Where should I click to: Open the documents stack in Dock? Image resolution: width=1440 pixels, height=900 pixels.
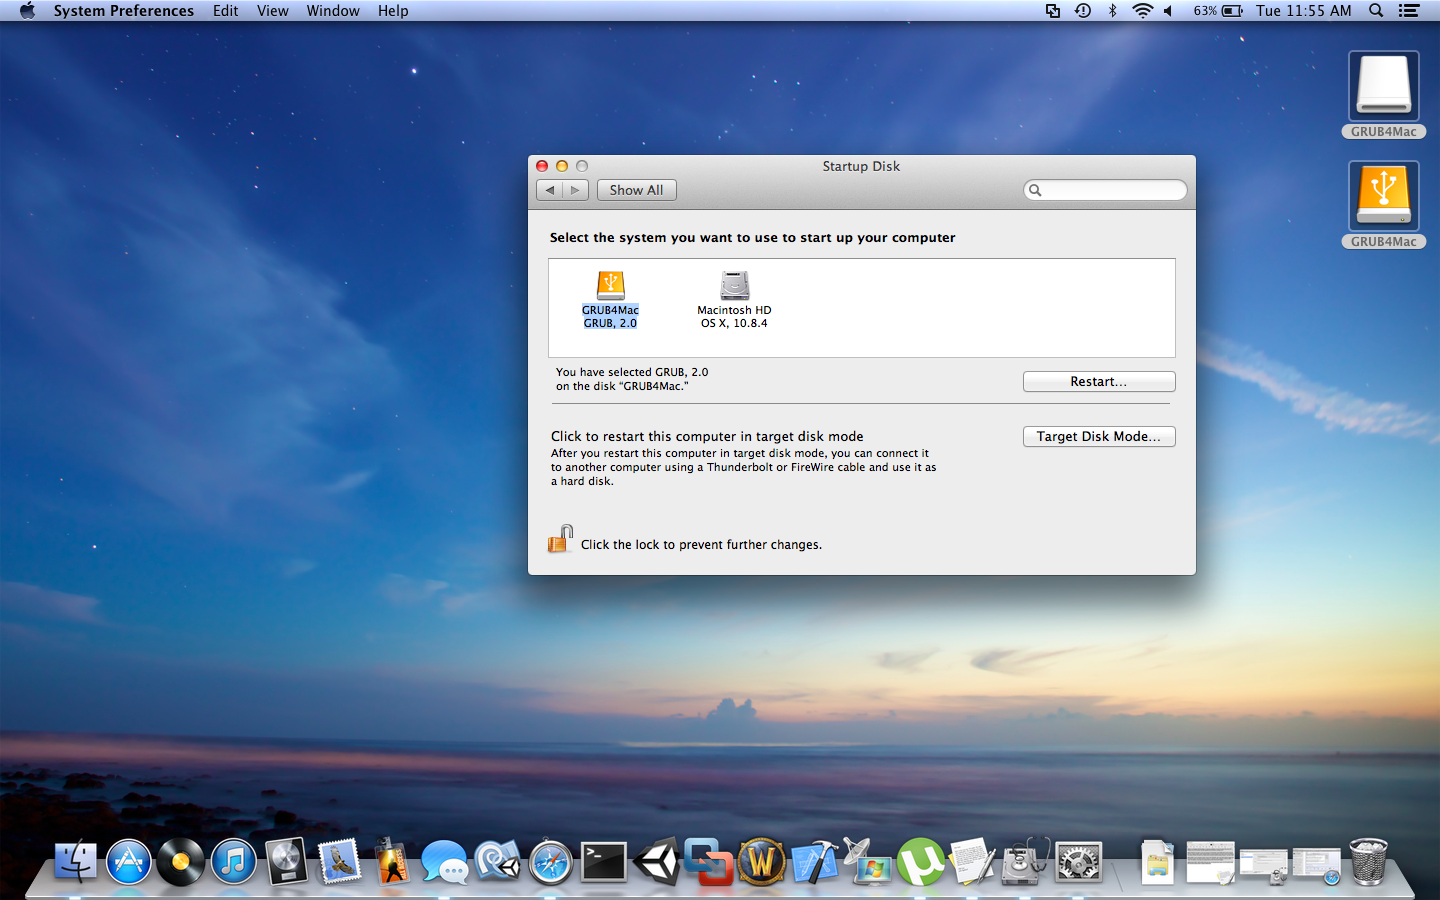(1157, 861)
